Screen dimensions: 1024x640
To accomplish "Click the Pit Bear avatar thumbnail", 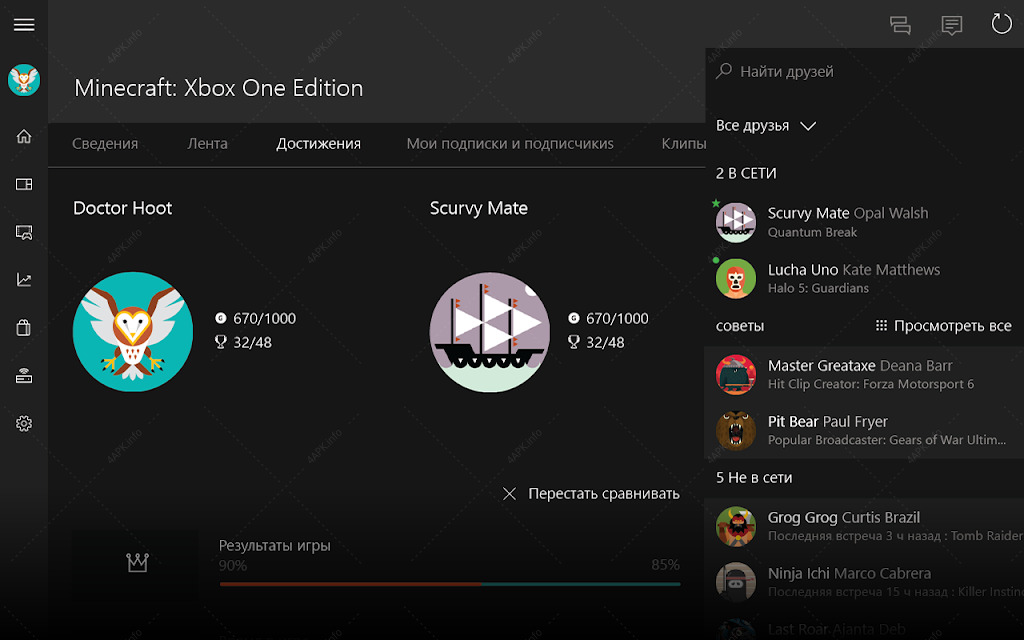I will point(736,430).
